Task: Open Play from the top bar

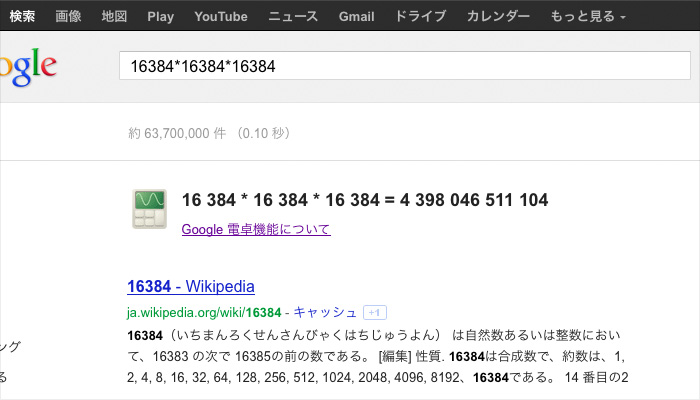Action: click(x=160, y=17)
